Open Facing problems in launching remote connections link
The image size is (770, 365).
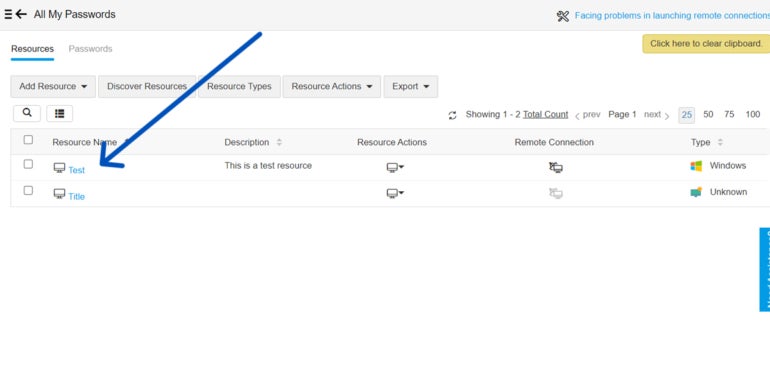tap(672, 16)
